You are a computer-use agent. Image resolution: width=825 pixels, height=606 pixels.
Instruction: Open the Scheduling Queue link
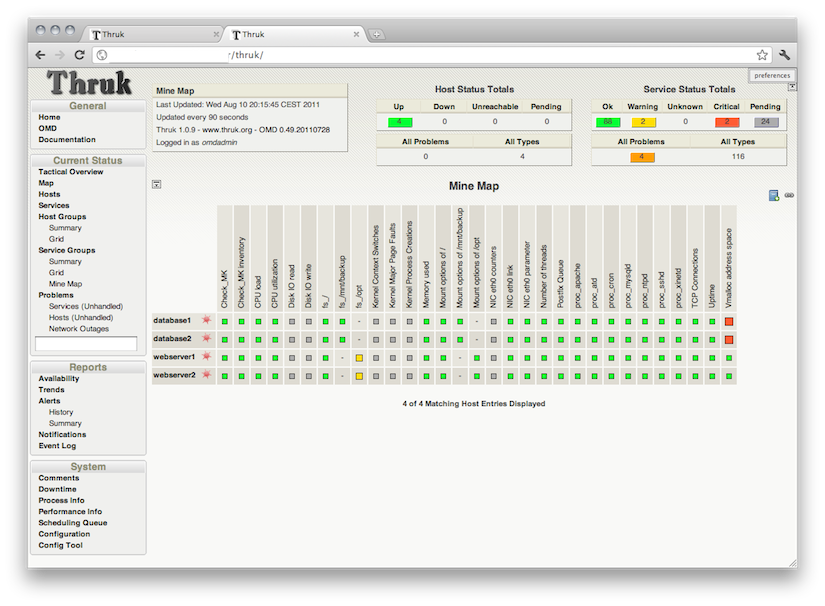click(x=73, y=523)
